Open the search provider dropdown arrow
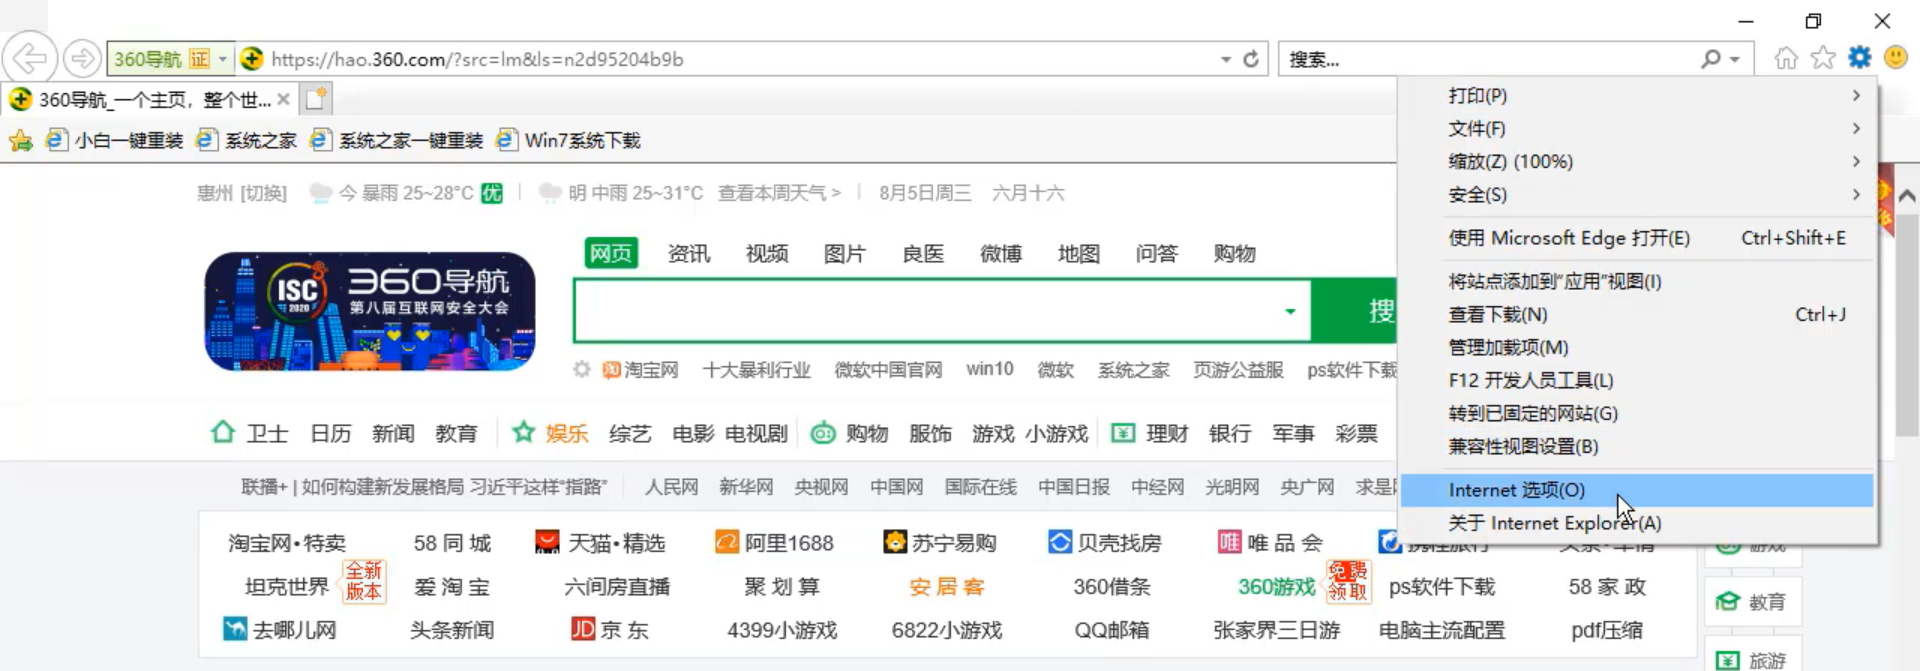 1735,59
